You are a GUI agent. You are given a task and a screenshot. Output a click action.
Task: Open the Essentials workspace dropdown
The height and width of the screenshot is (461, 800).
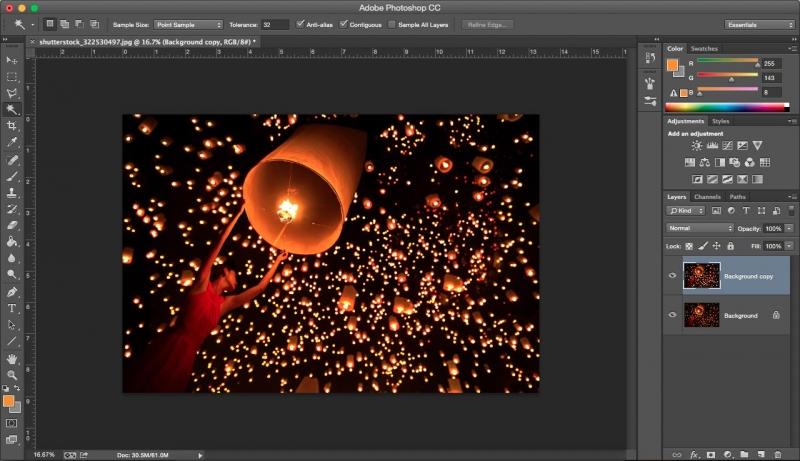pos(758,23)
